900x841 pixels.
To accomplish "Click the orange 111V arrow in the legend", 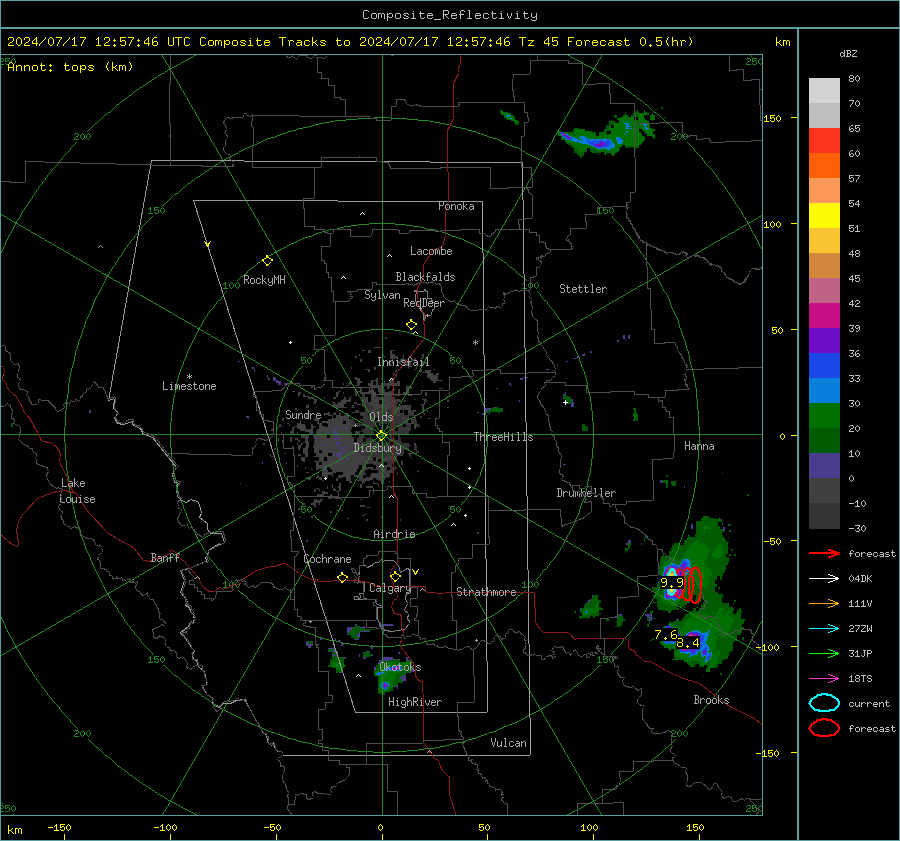I will tap(824, 603).
